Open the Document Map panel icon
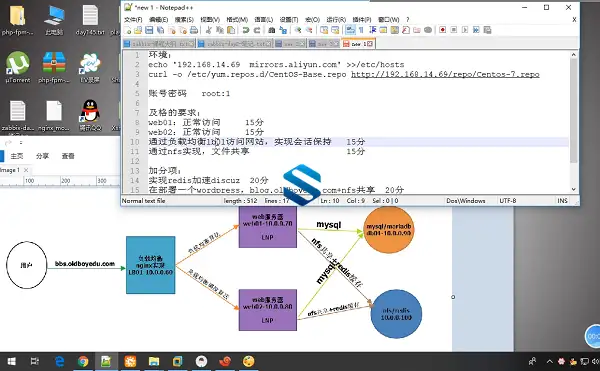 [395, 30]
